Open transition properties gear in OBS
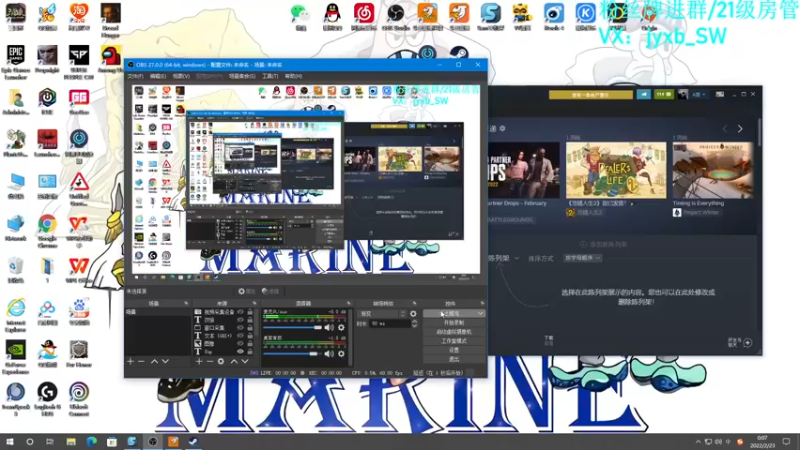The image size is (800, 450). pos(413,314)
